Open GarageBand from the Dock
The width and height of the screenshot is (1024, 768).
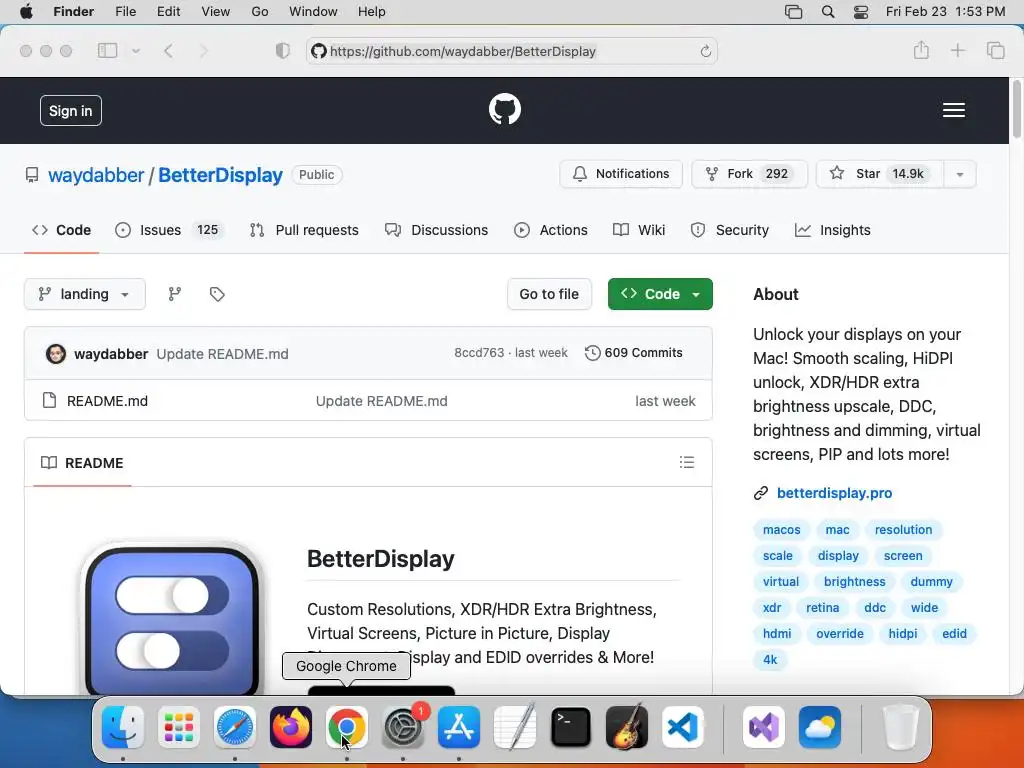tap(627, 727)
